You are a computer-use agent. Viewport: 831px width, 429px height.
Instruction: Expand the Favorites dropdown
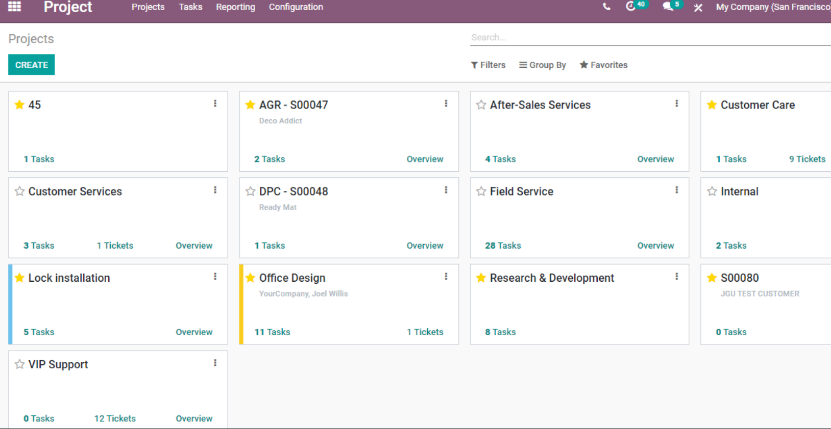604,65
